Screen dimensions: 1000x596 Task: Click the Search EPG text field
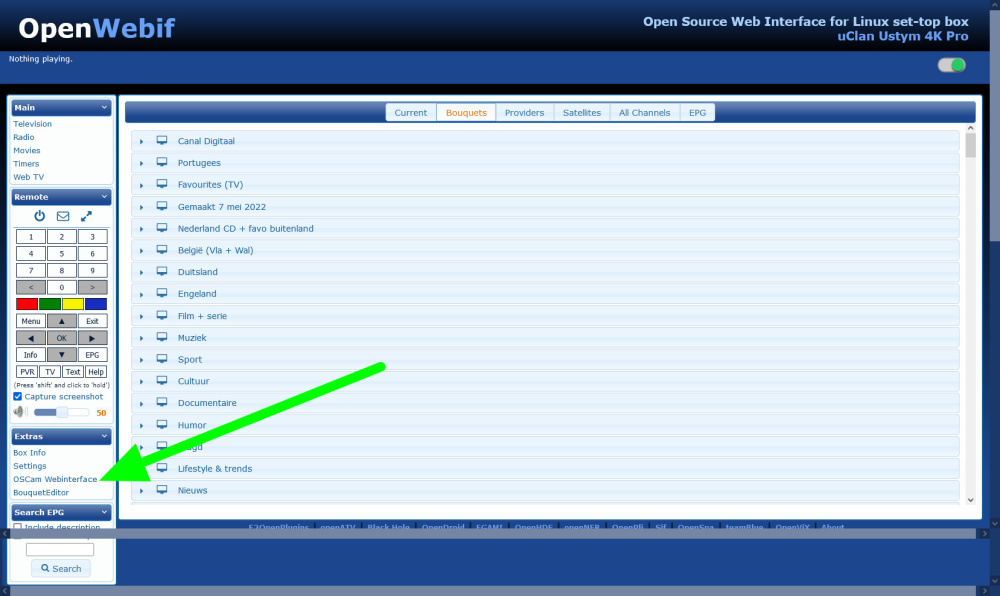pos(60,549)
